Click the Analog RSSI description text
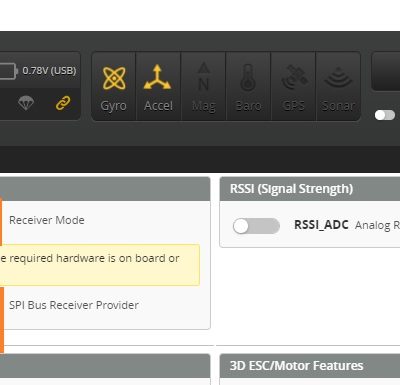Viewport: 400px width, 385px height. (x=377, y=225)
